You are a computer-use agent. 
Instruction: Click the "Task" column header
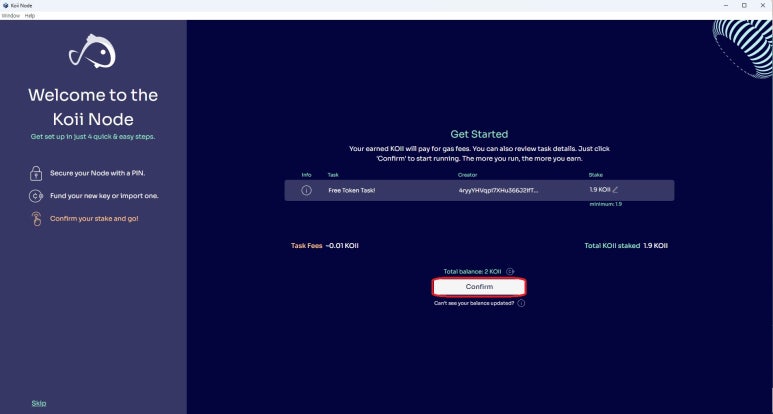333,175
